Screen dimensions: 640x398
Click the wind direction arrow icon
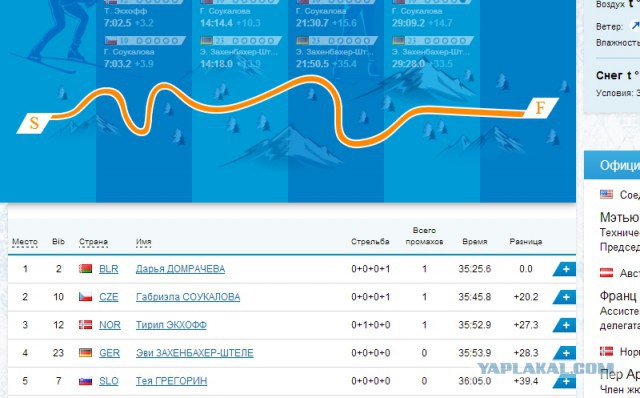tap(636, 26)
